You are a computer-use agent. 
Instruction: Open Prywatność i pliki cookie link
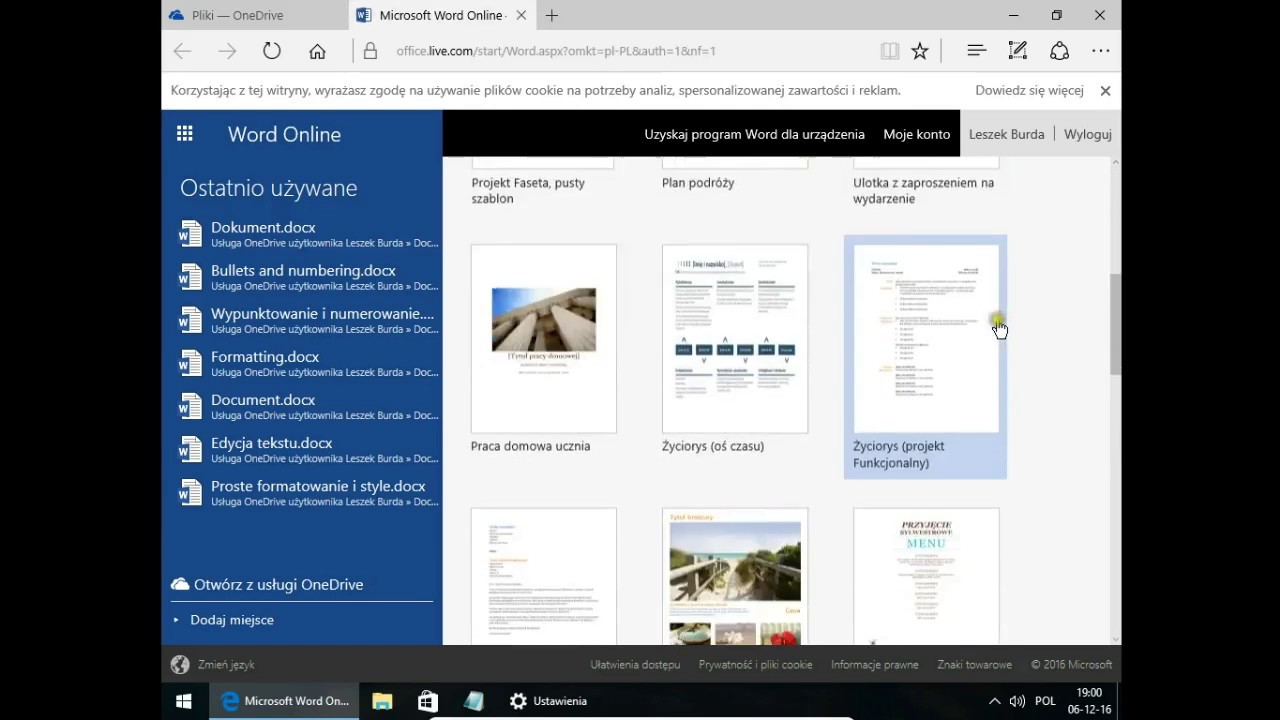point(755,664)
